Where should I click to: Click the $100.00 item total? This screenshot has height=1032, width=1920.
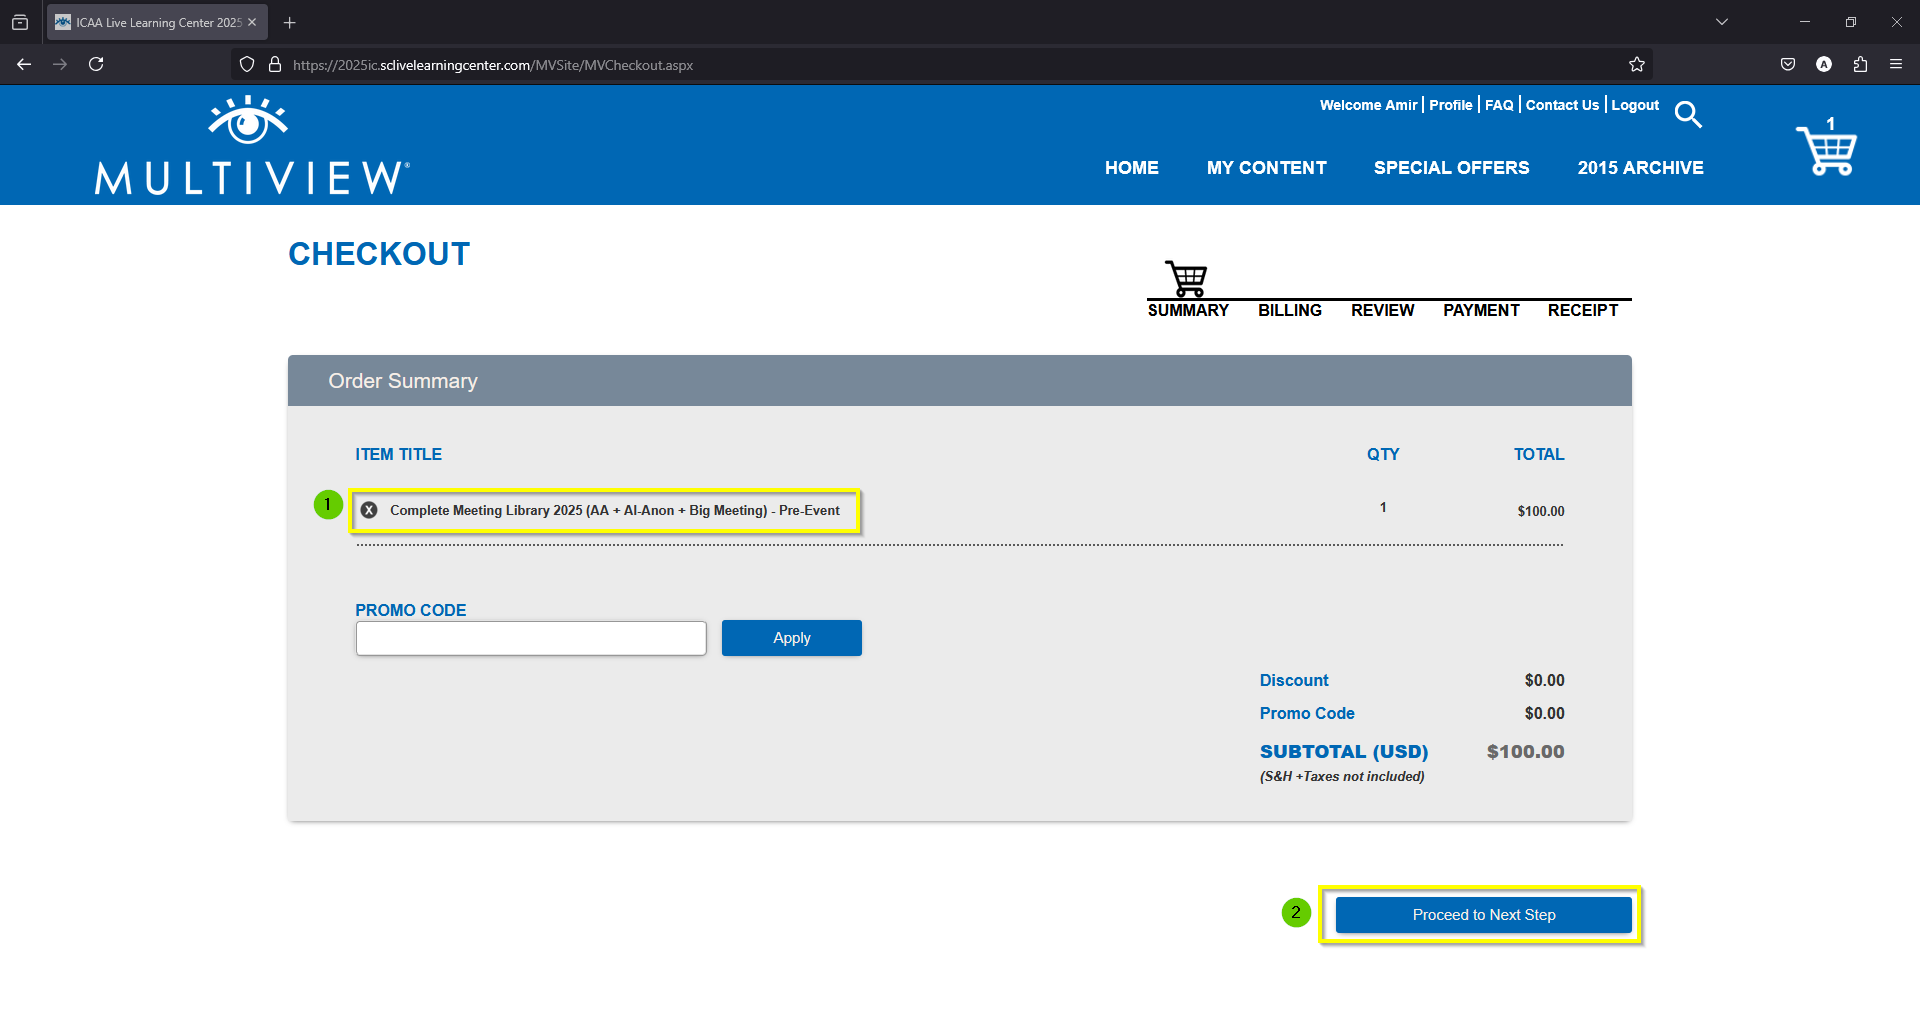click(1541, 511)
